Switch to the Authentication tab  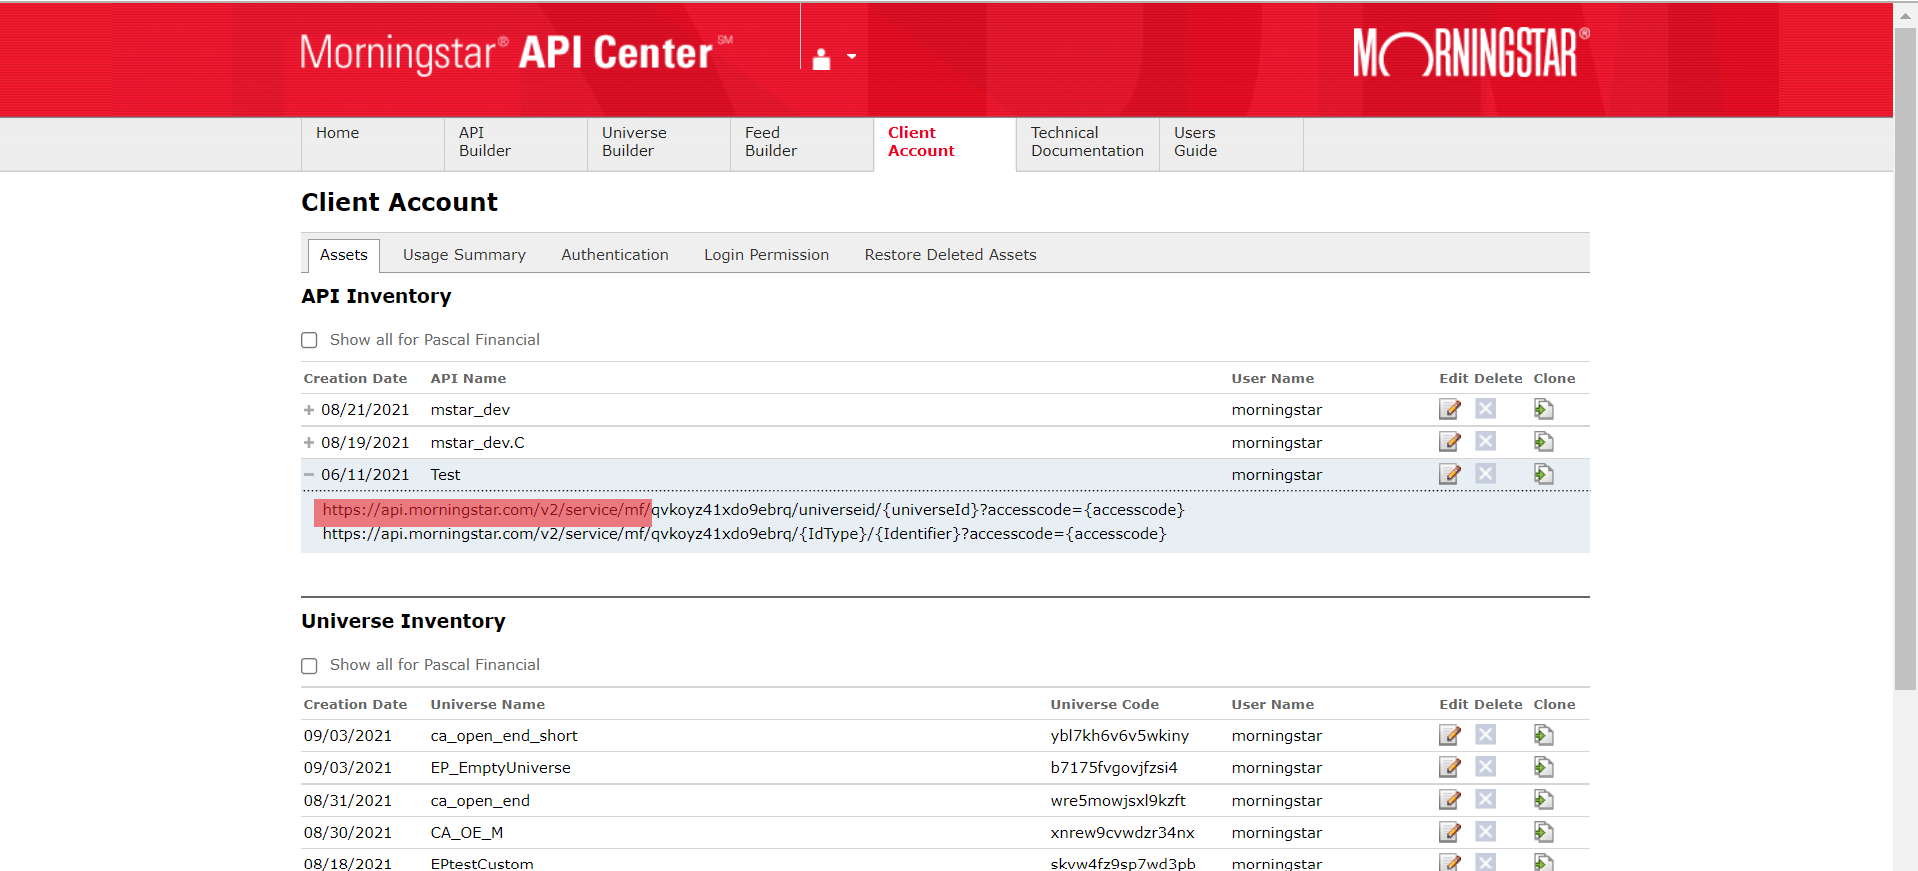tap(615, 255)
